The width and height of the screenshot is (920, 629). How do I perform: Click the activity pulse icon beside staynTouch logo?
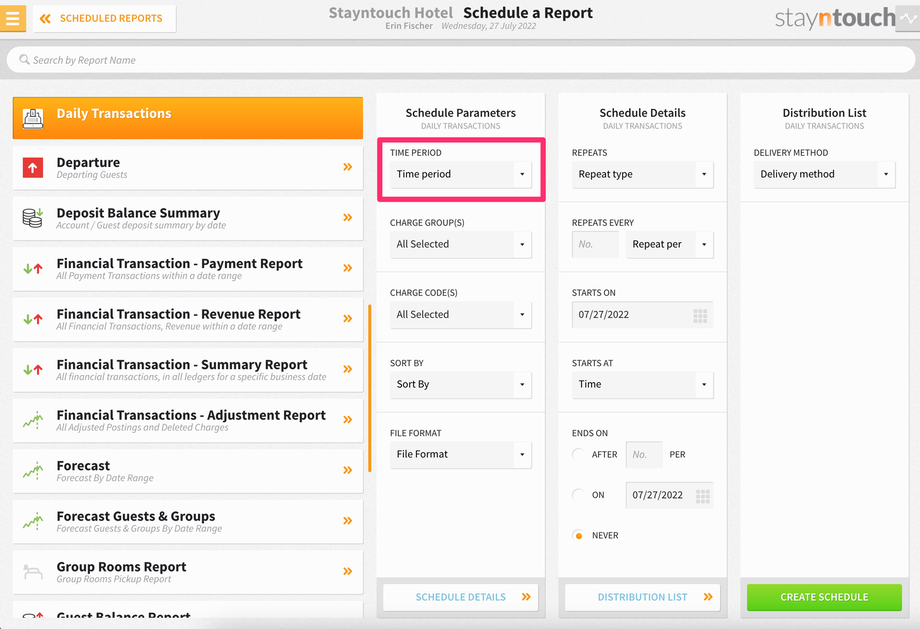click(908, 18)
